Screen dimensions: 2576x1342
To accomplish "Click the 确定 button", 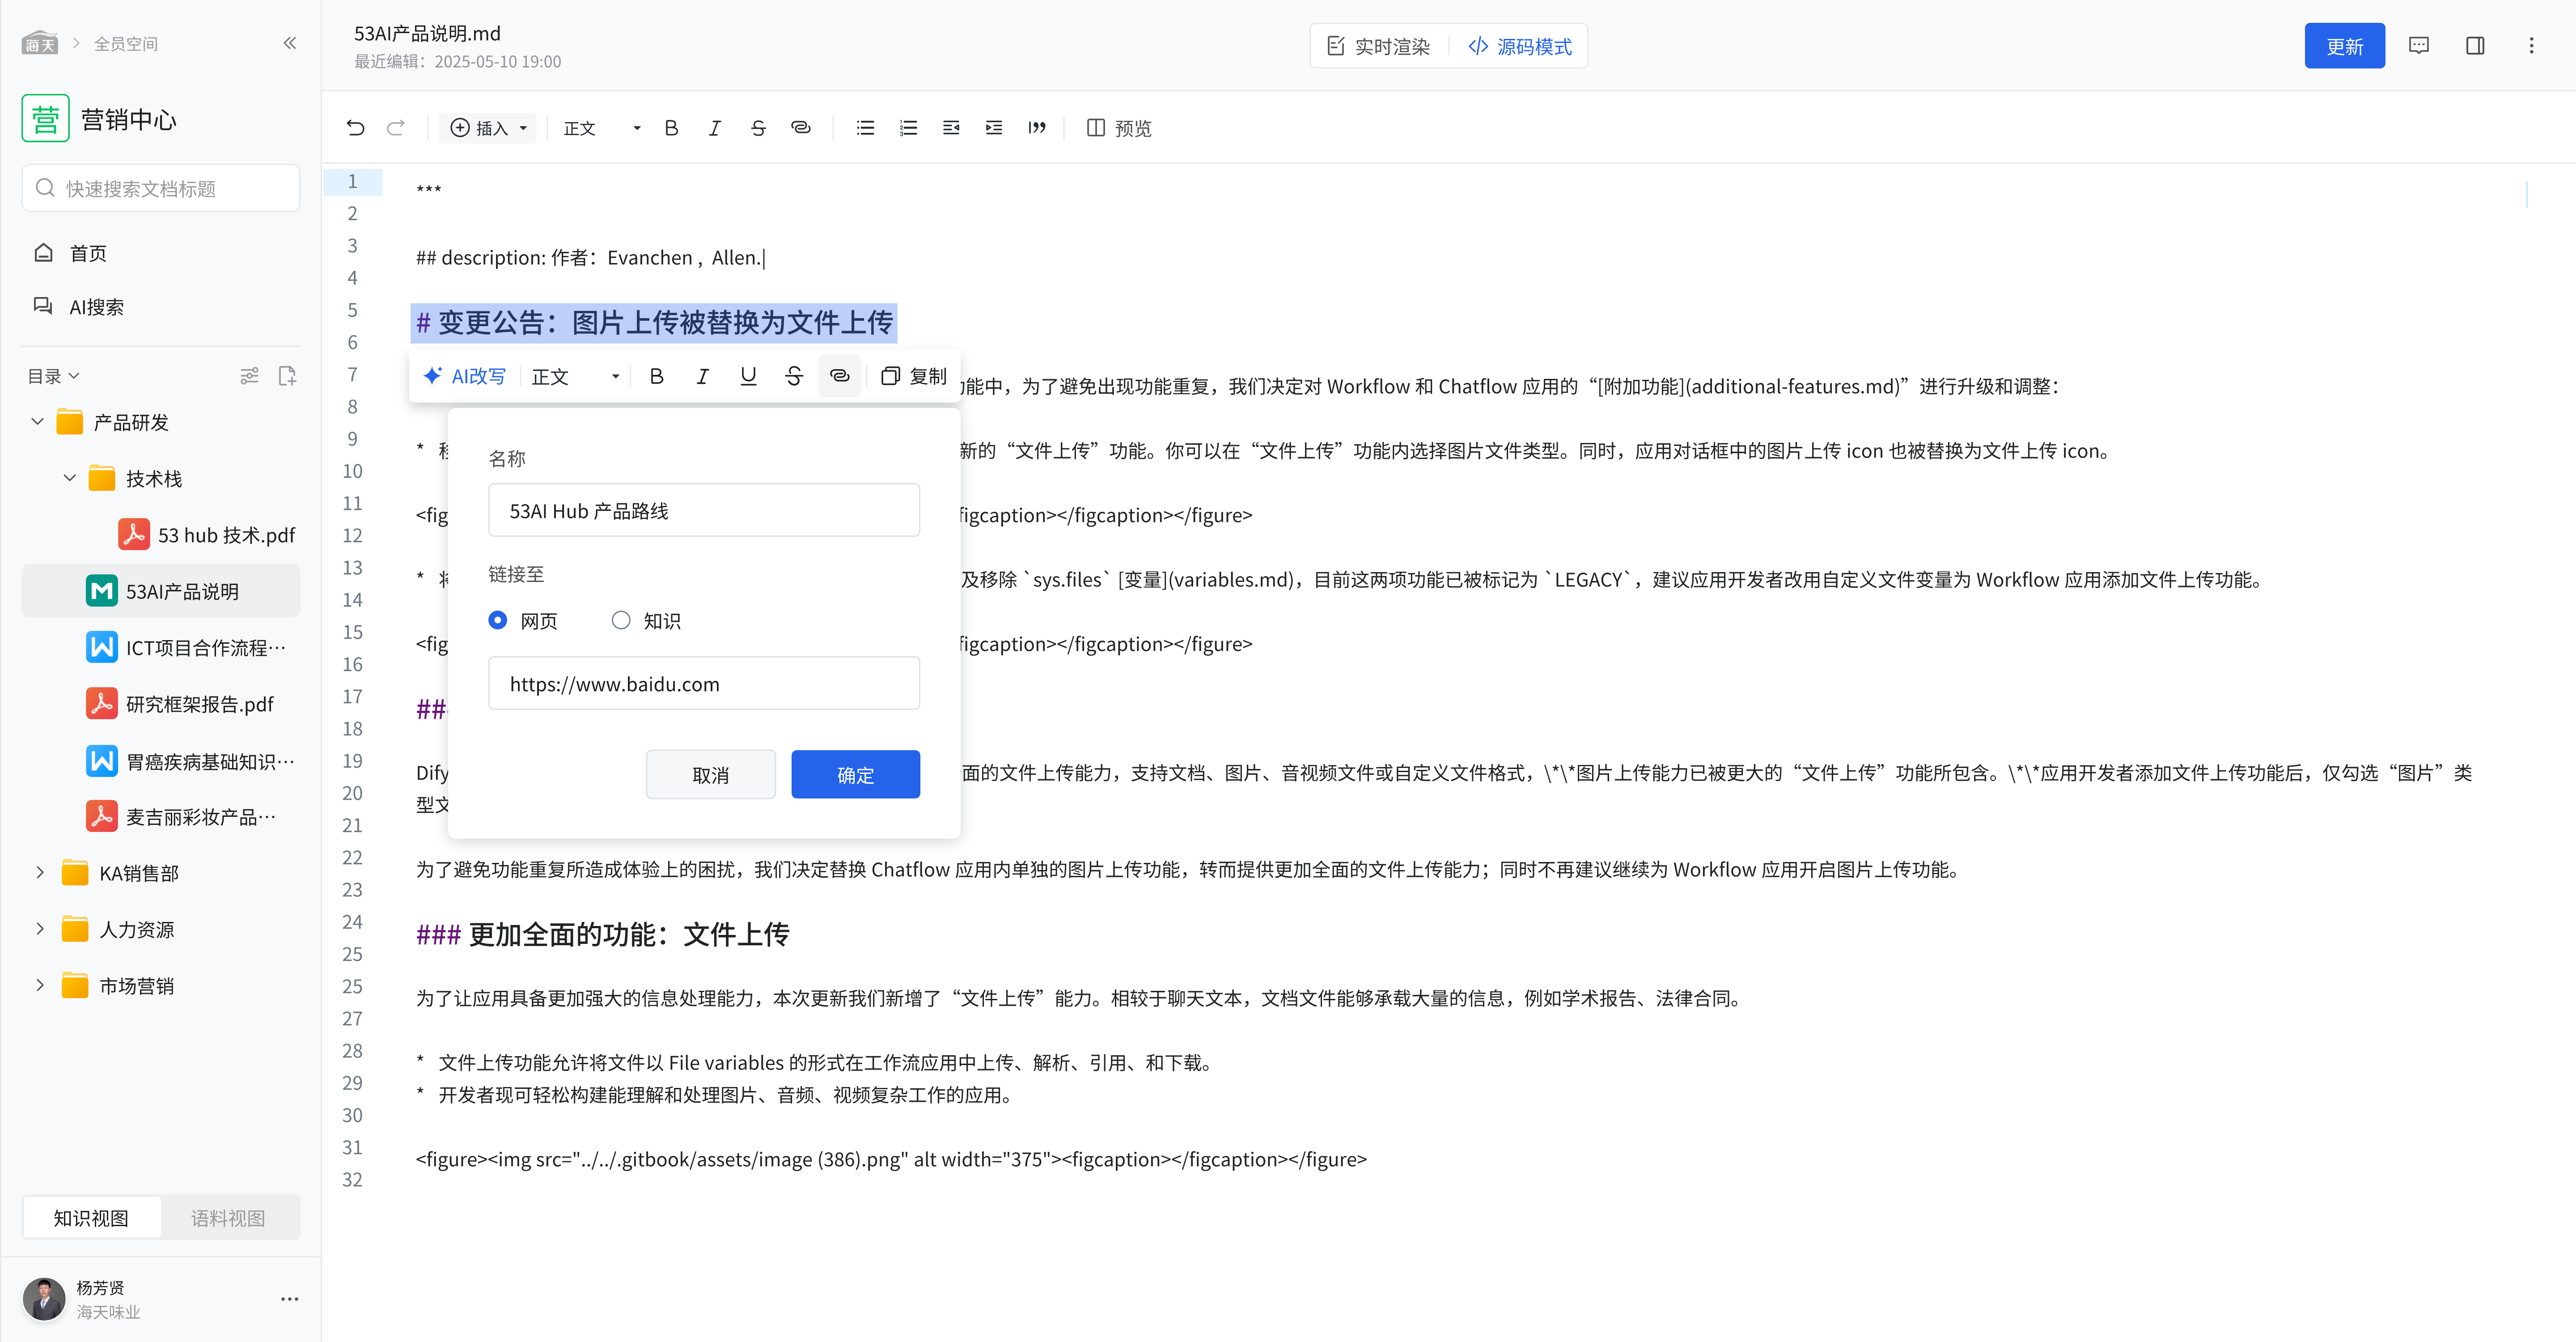I will 855,775.
